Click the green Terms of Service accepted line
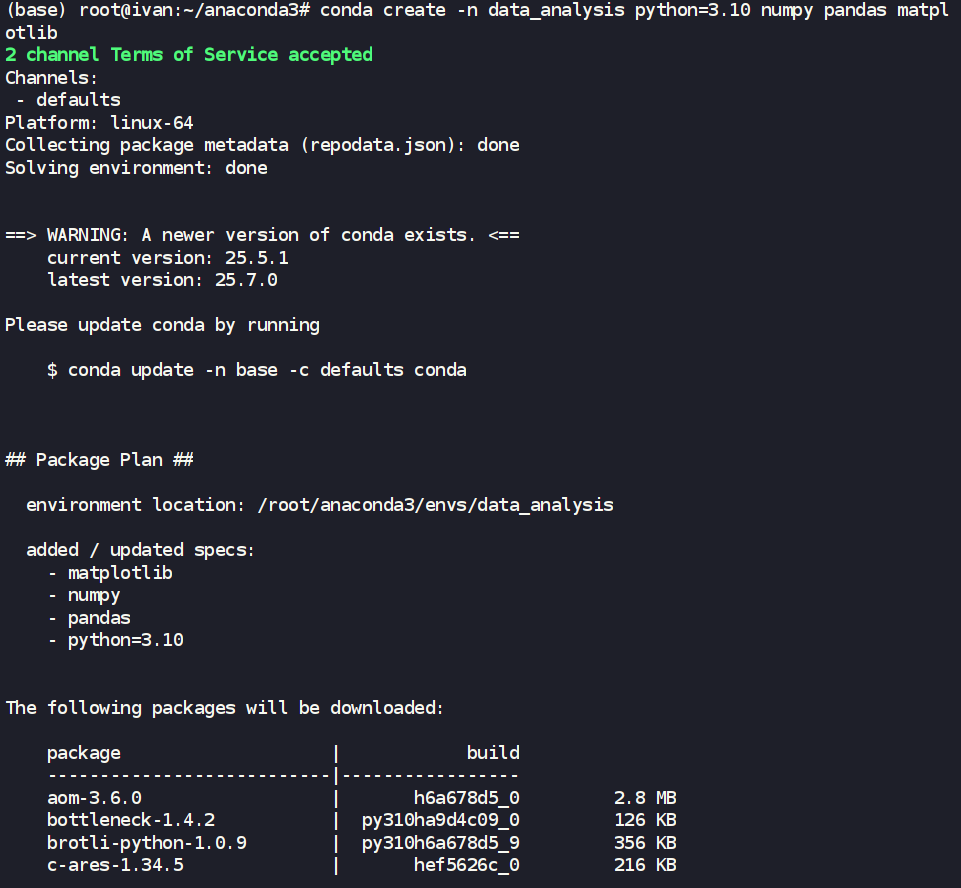This screenshot has height=888, width=961. (189, 55)
